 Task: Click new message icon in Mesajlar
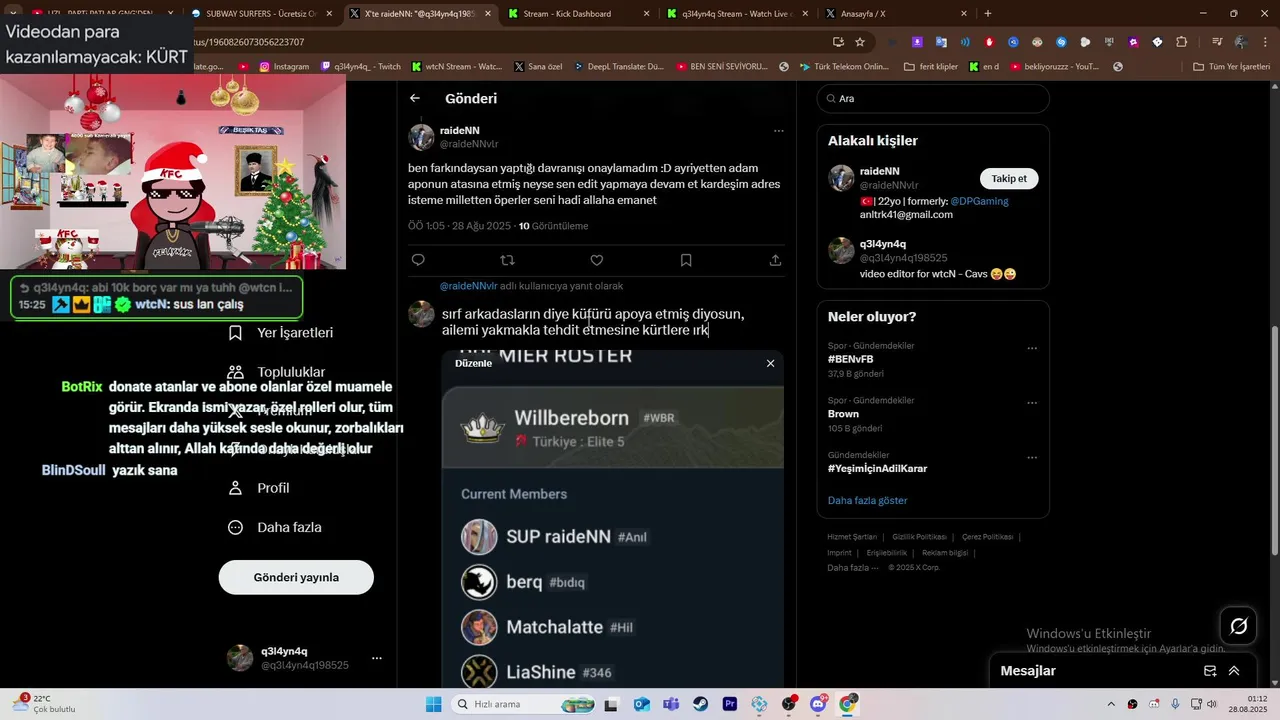[1210, 671]
